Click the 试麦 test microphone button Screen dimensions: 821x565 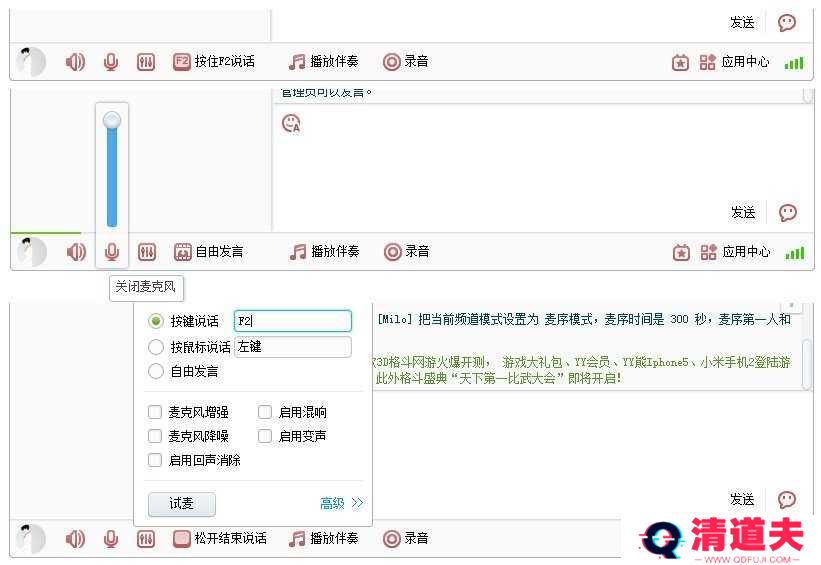(x=181, y=504)
